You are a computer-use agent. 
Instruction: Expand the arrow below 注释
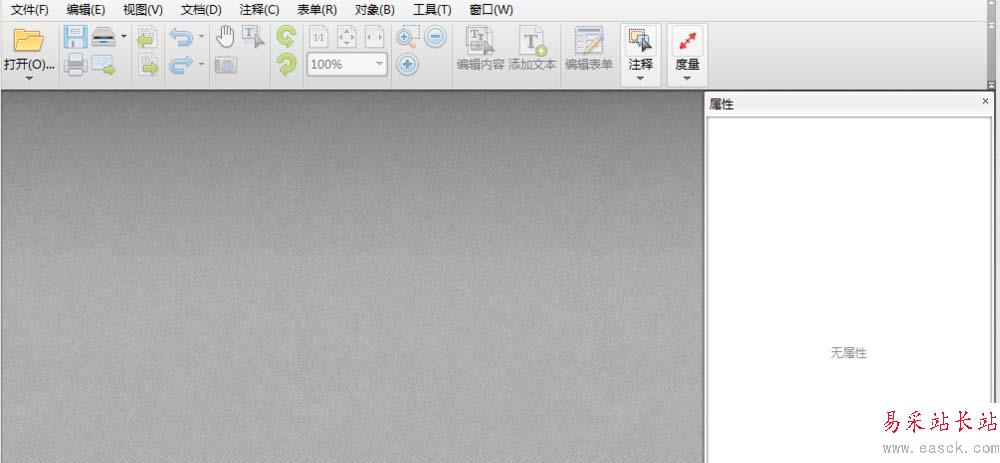pyautogui.click(x=640, y=78)
